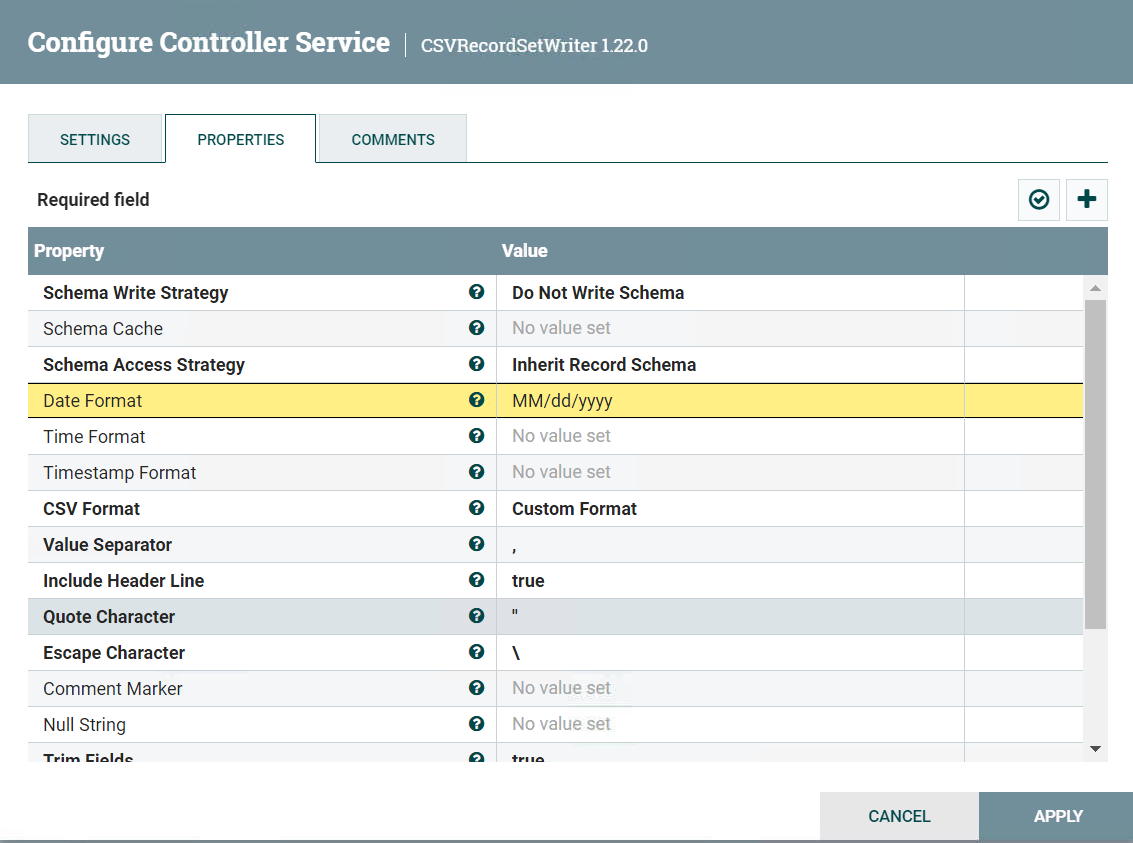This screenshot has height=843, width=1133.
Task: Open help for Quote Character property
Action: pos(477,616)
